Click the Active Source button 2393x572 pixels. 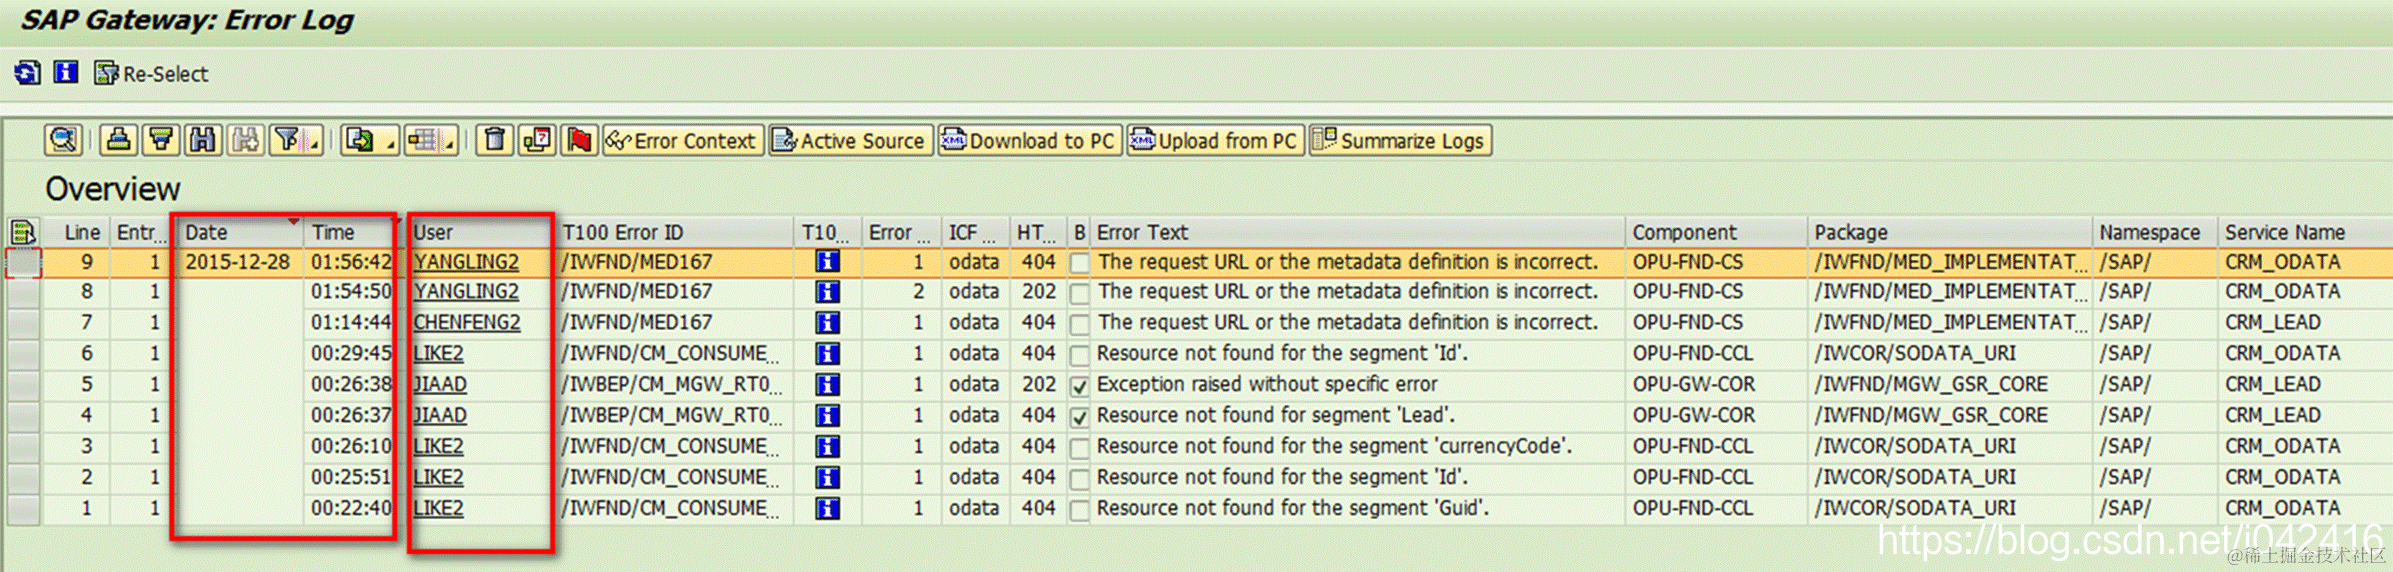click(850, 141)
